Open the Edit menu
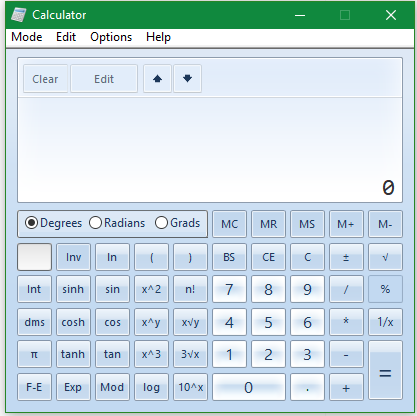The width and height of the screenshot is (417, 416). pyautogui.click(x=66, y=37)
